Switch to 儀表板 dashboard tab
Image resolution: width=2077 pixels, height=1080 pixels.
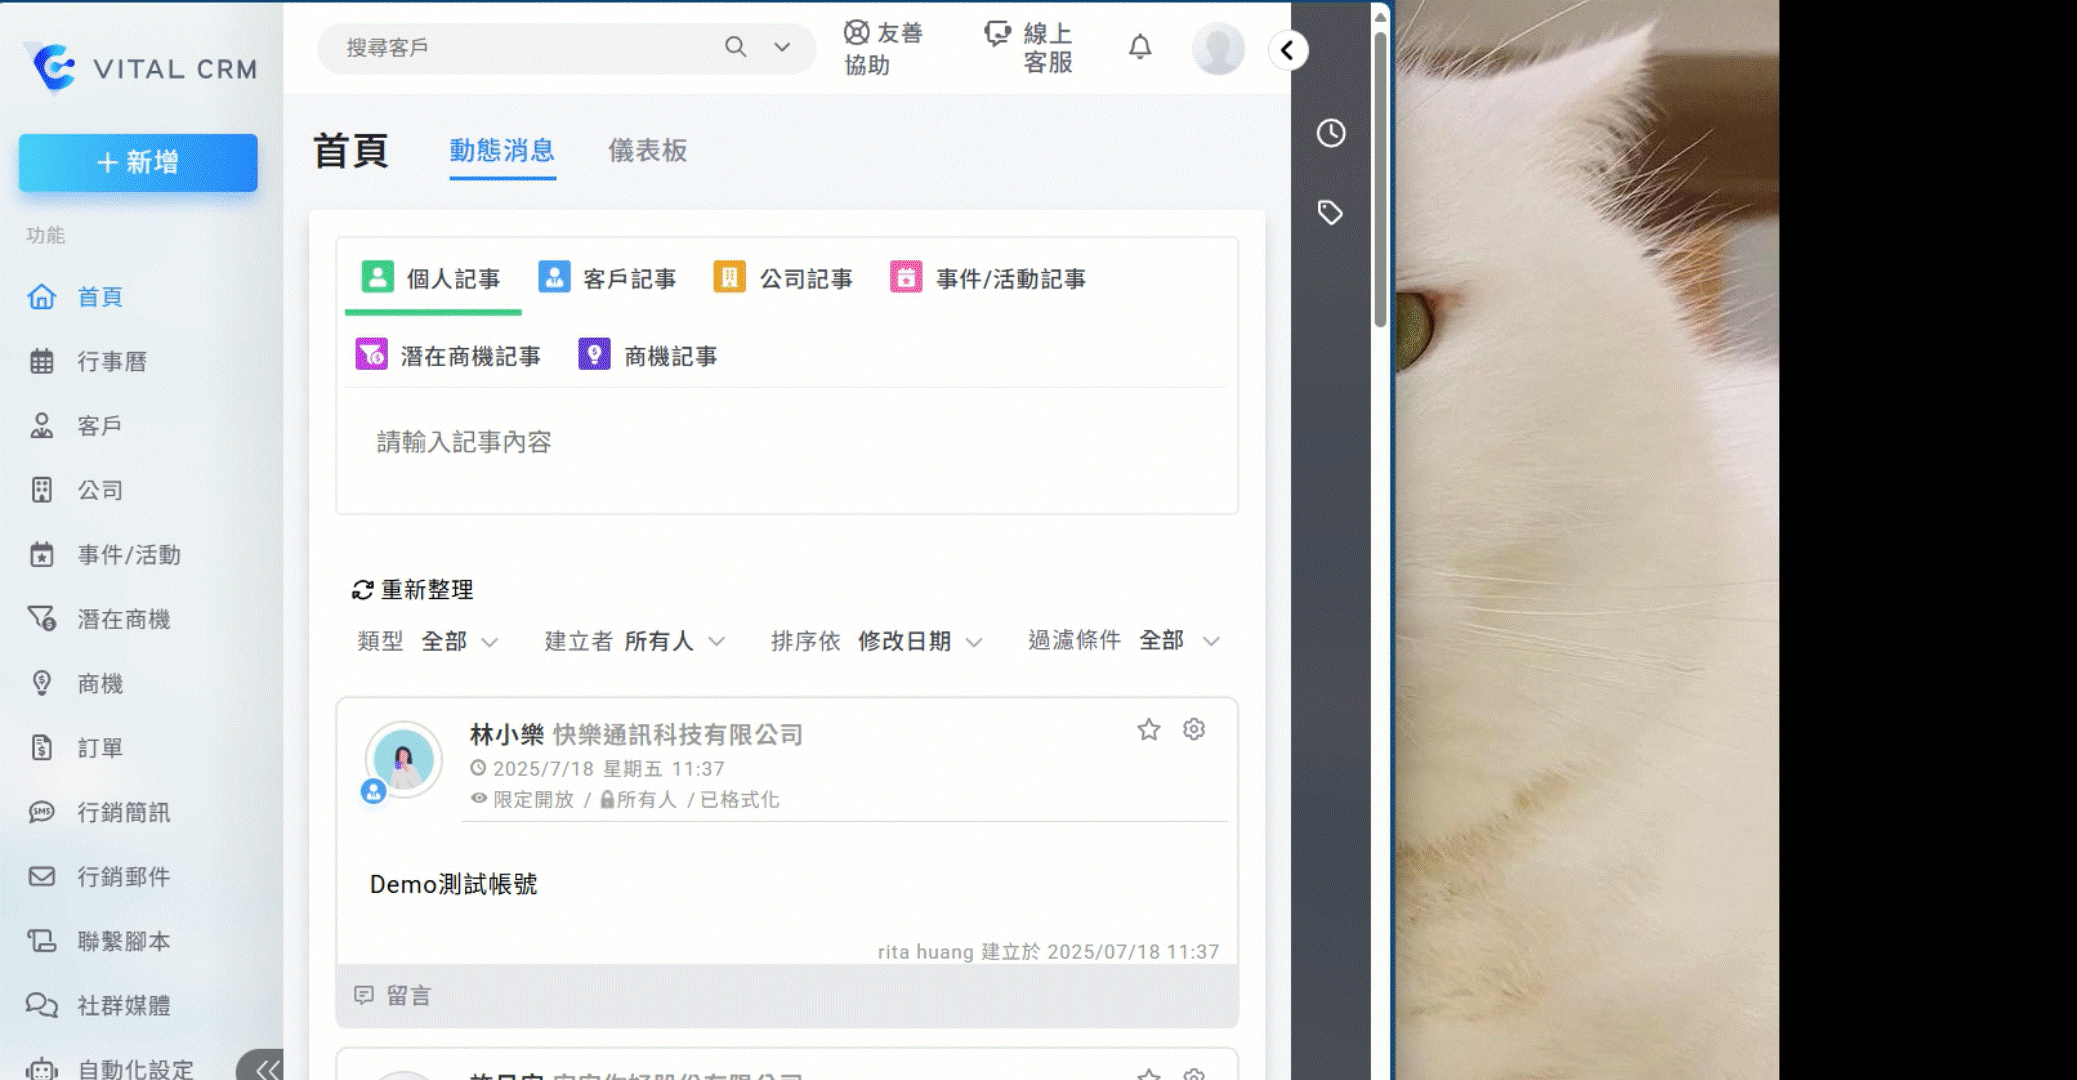coord(648,151)
